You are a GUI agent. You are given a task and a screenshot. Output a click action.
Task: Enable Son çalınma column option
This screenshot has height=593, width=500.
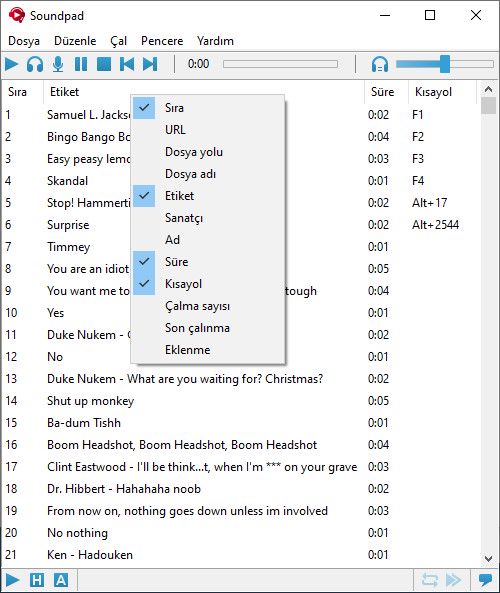point(208,328)
